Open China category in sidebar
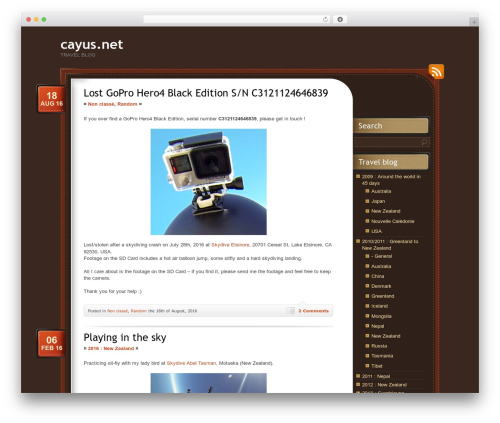This screenshot has width=500, height=423. click(x=378, y=276)
